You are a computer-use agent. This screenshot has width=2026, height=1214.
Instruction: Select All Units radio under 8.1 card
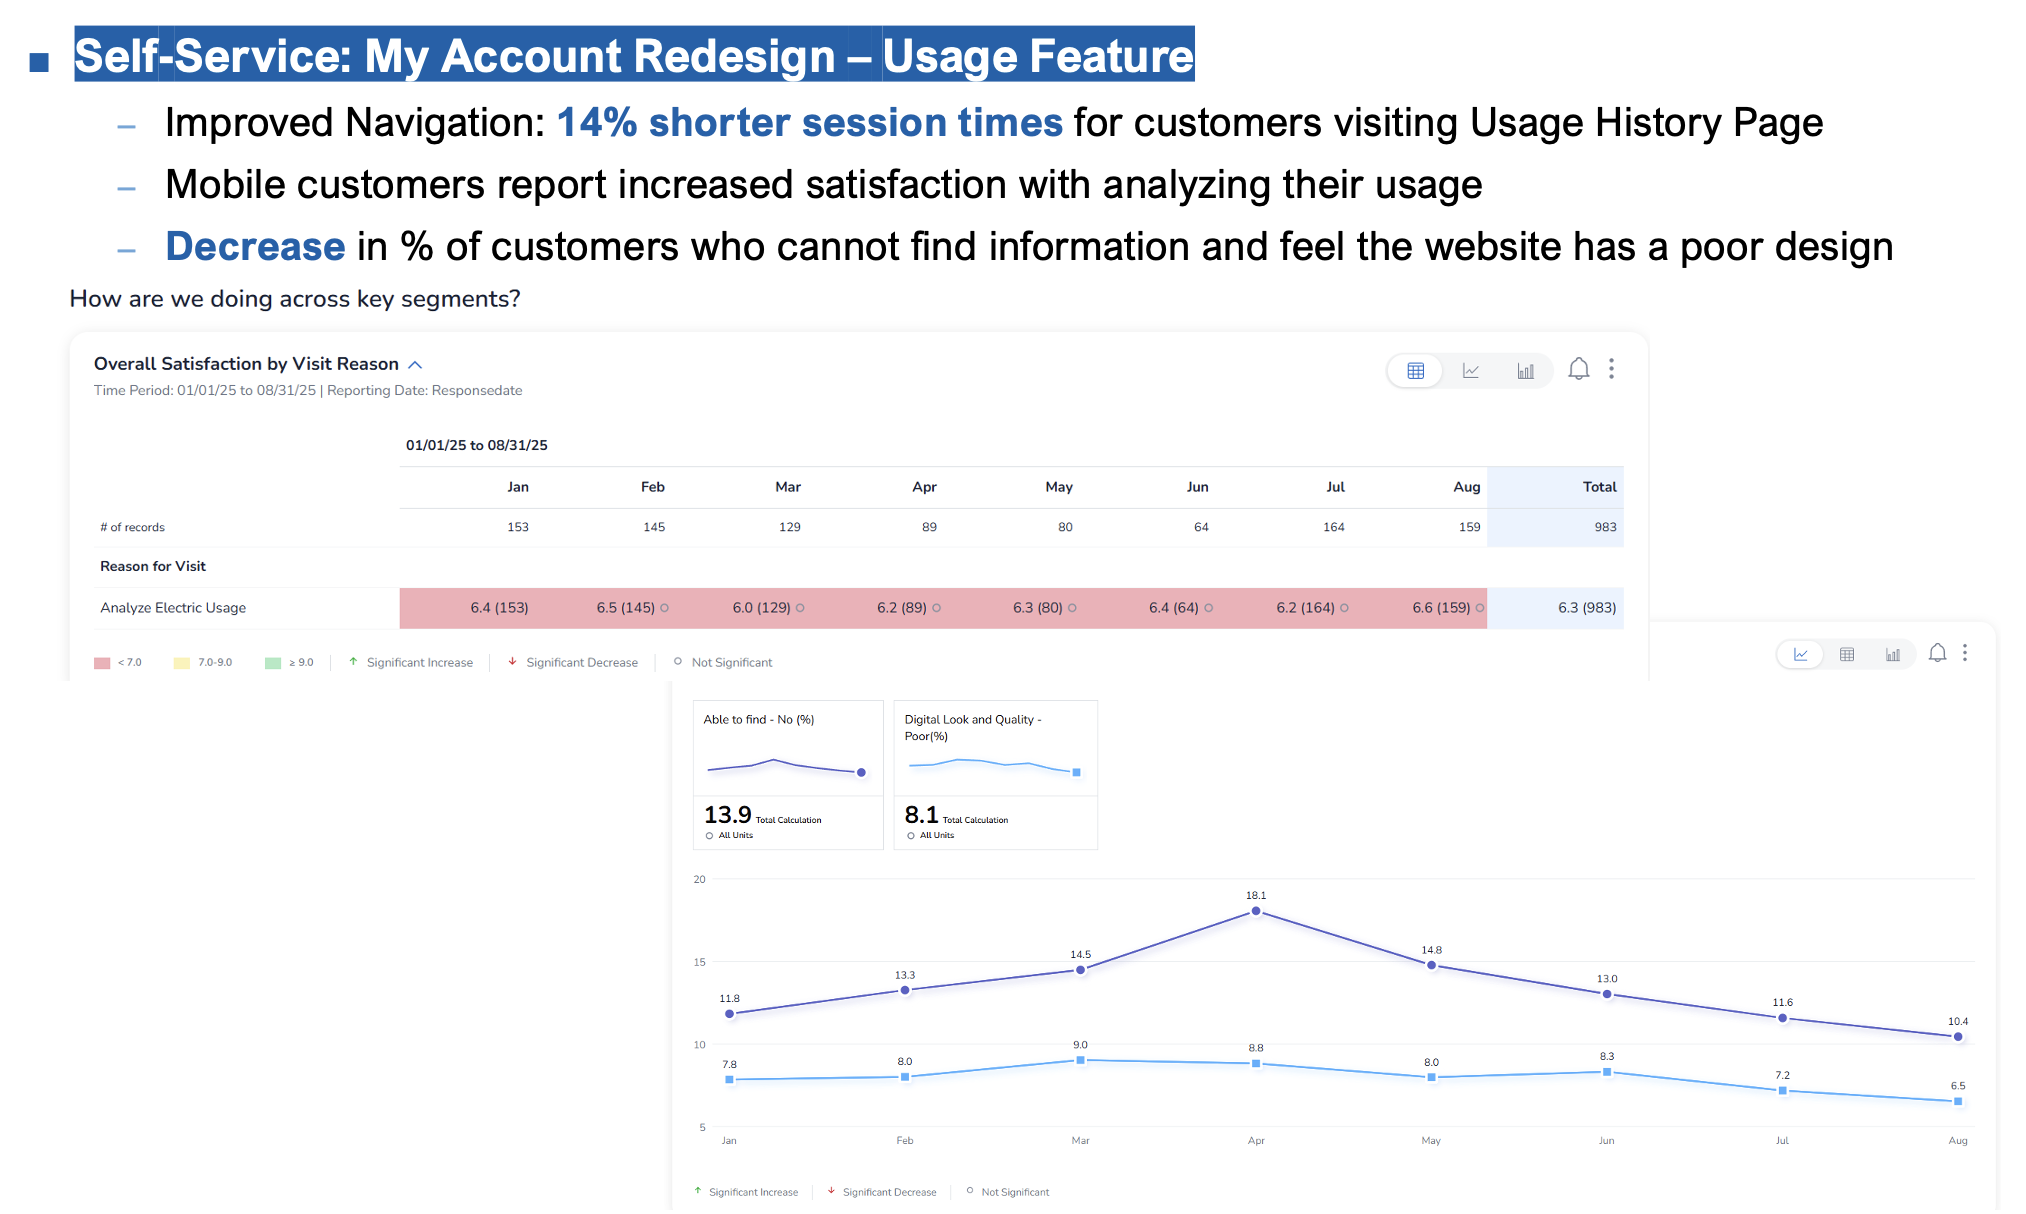[911, 836]
